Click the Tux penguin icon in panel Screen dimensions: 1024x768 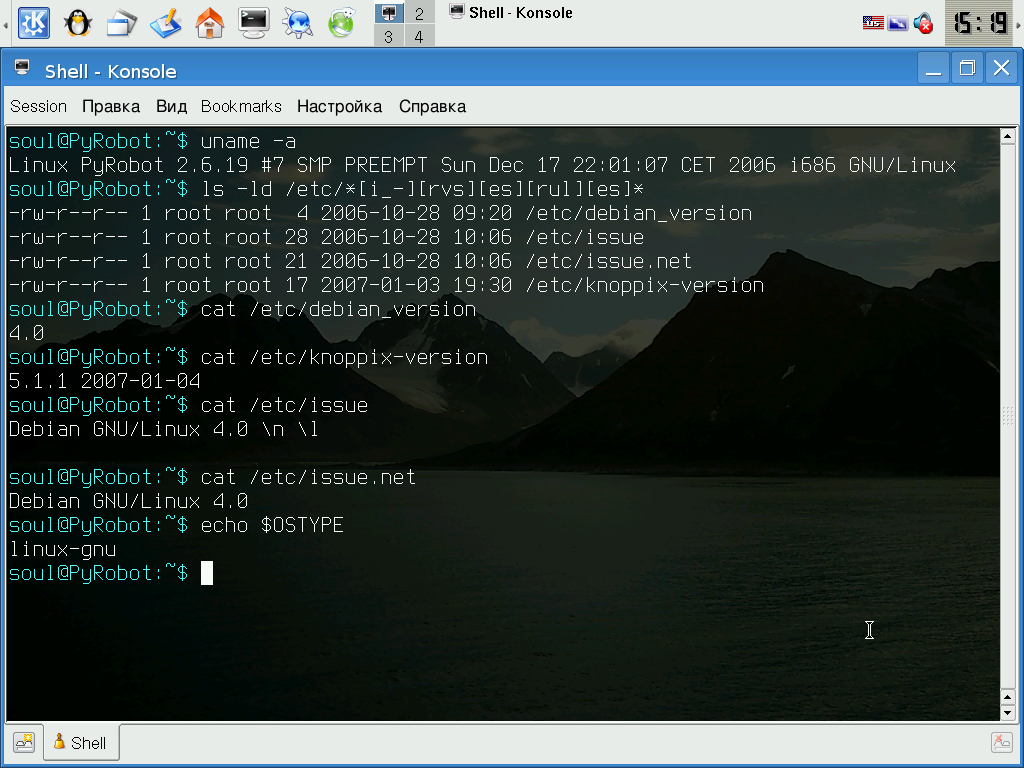pos(77,23)
